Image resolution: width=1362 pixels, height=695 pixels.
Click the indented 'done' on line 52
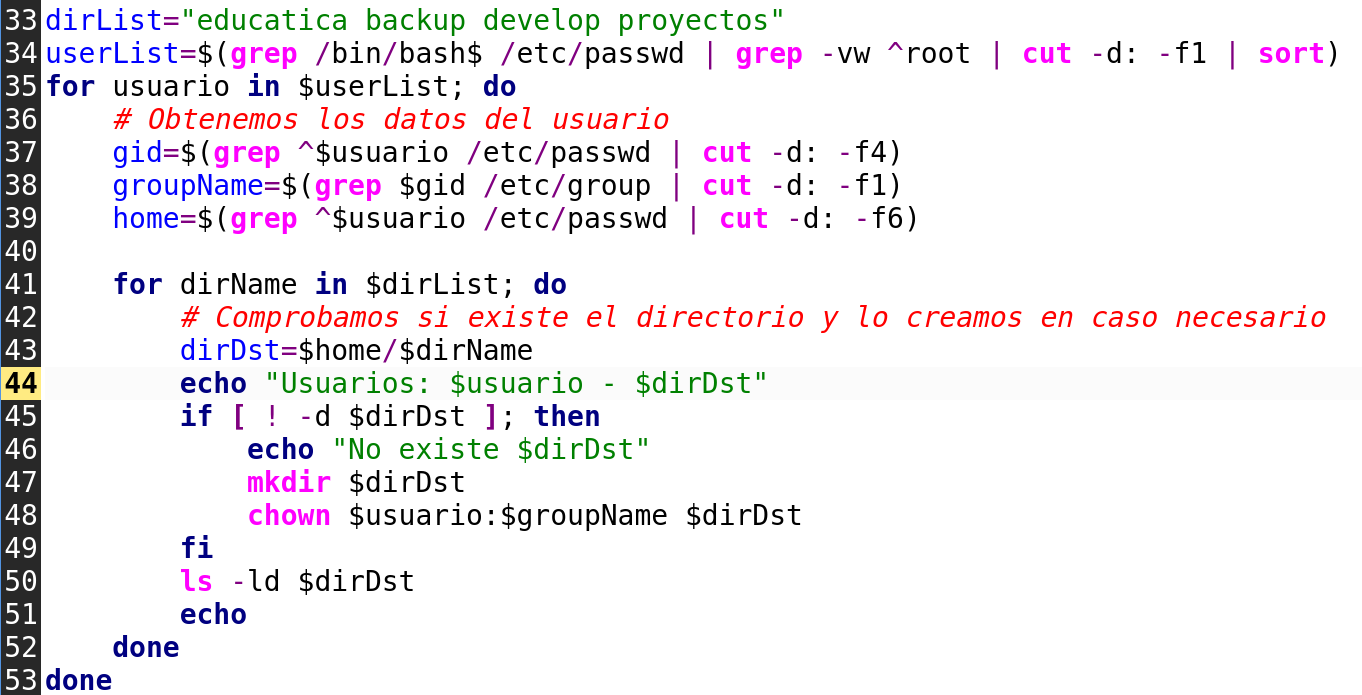coord(146,647)
